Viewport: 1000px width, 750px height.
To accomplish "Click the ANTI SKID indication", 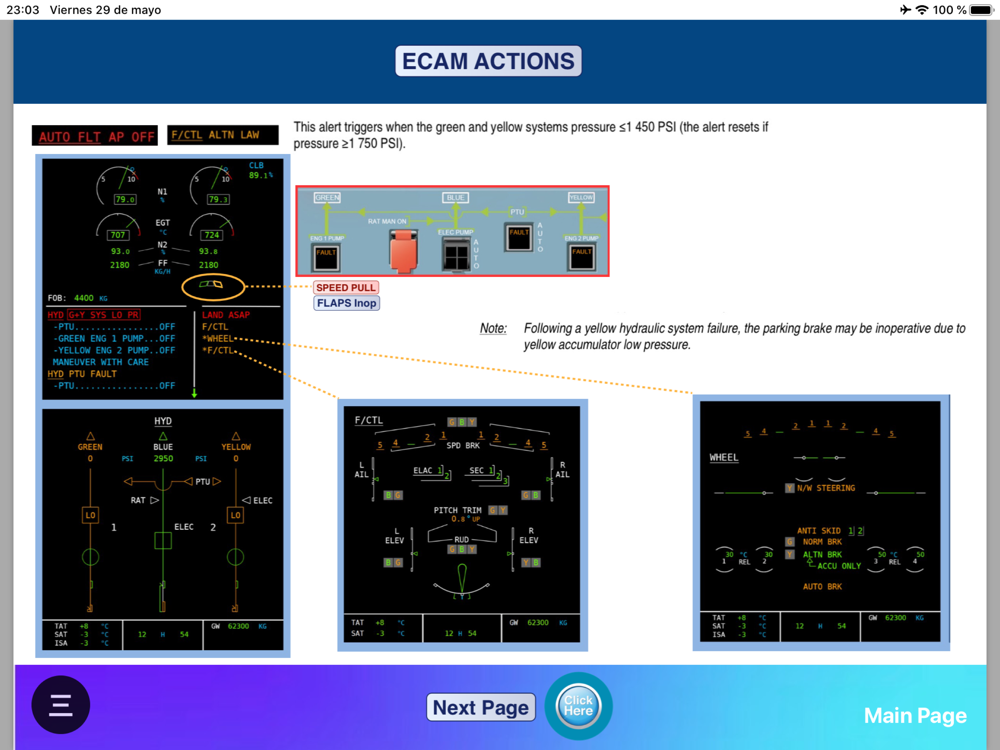I will click(830, 531).
